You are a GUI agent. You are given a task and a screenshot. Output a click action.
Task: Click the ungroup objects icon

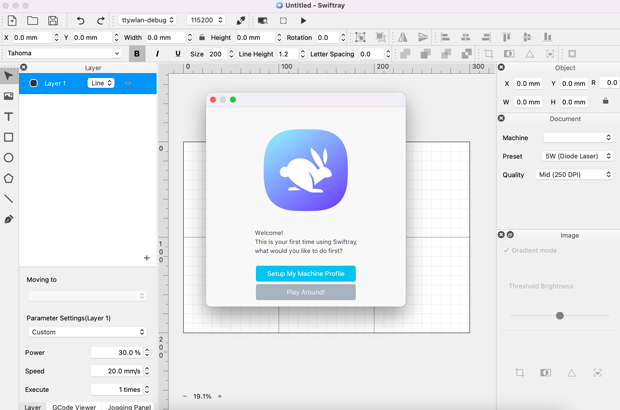[x=380, y=37]
